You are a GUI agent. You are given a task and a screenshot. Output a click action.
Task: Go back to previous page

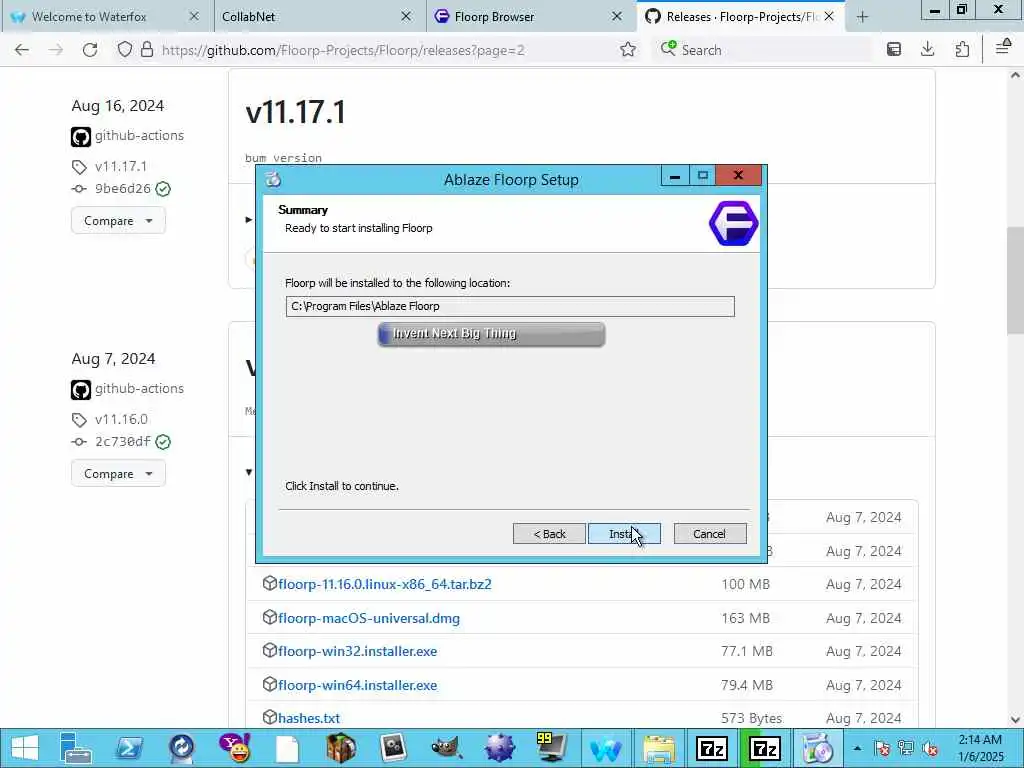[x=22, y=50]
